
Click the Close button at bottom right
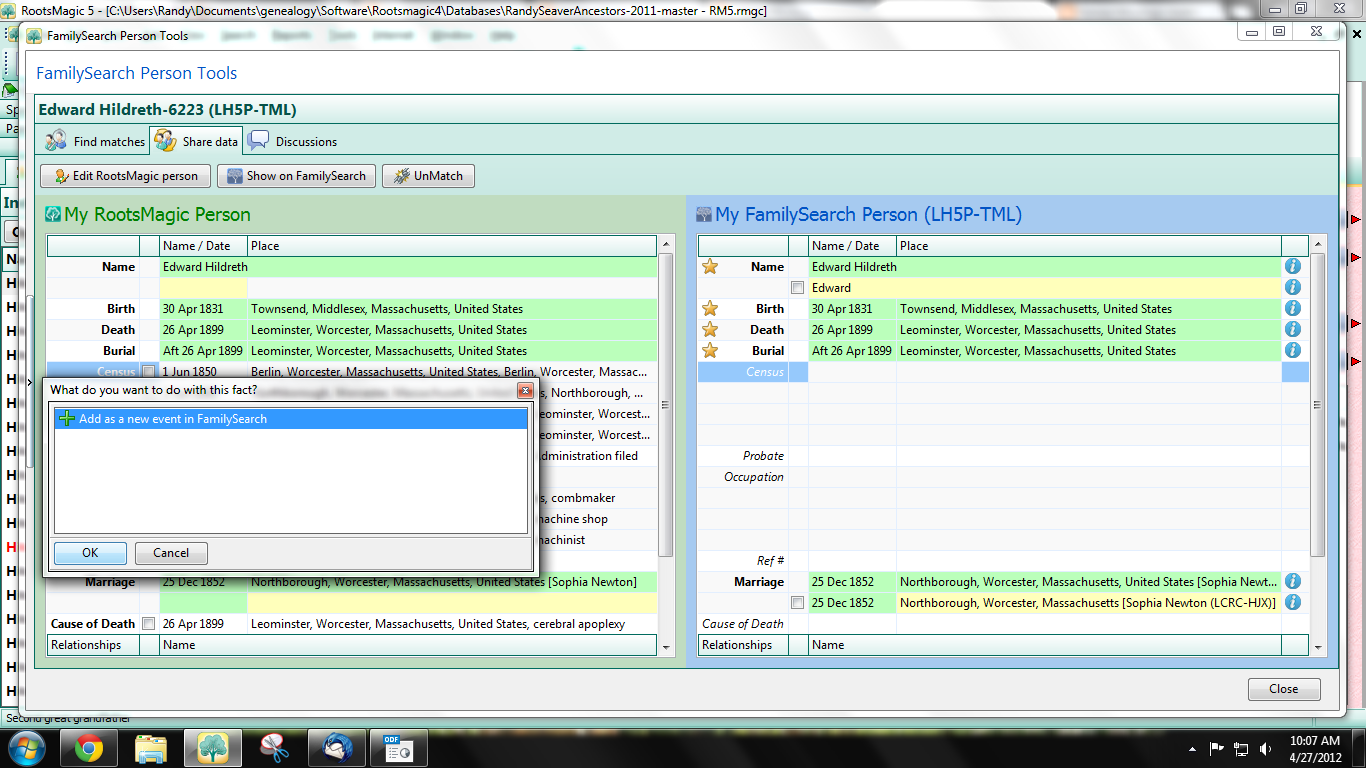pyautogui.click(x=1284, y=689)
